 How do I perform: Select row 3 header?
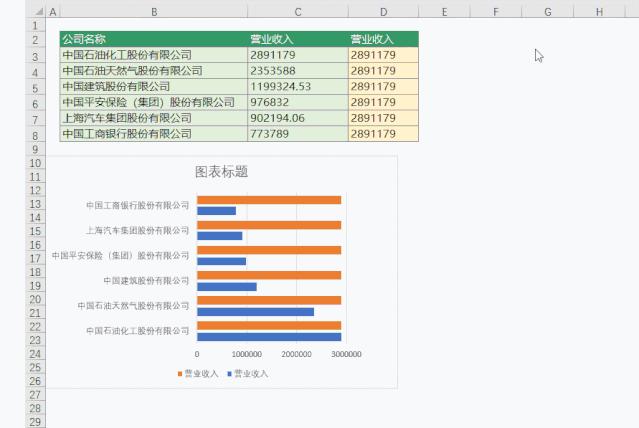(35, 57)
